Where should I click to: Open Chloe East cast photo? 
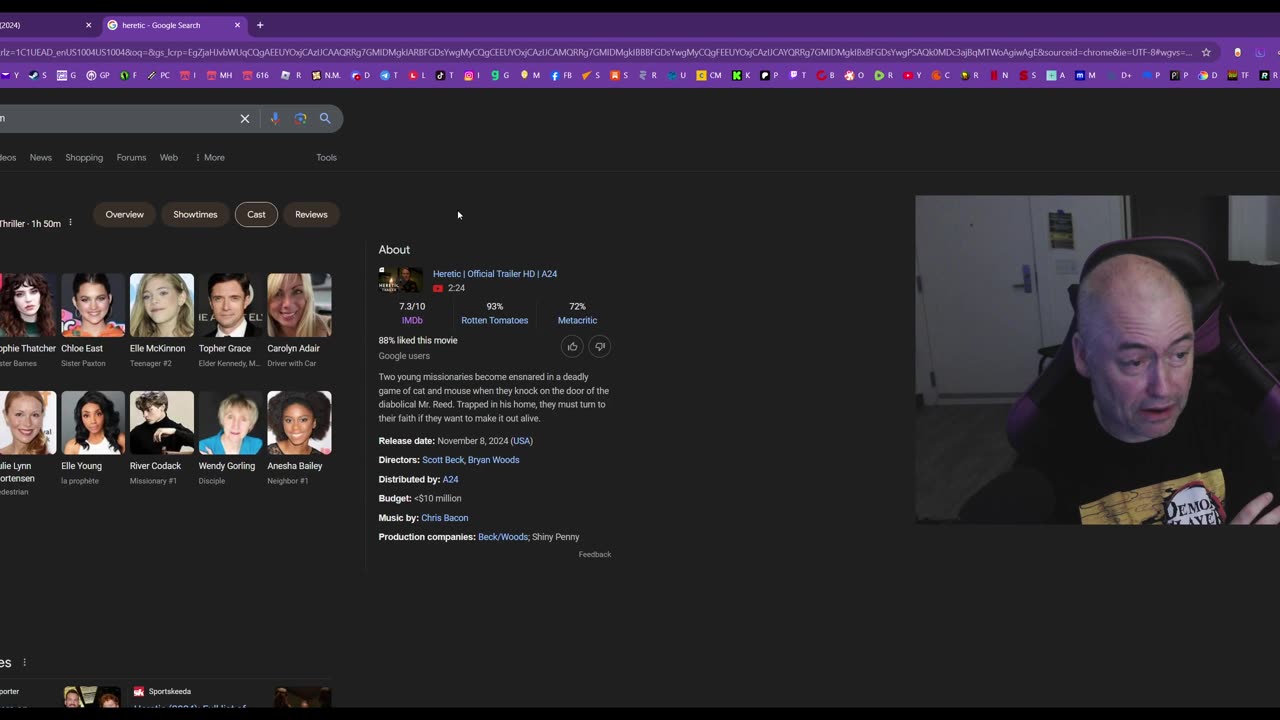(93, 305)
